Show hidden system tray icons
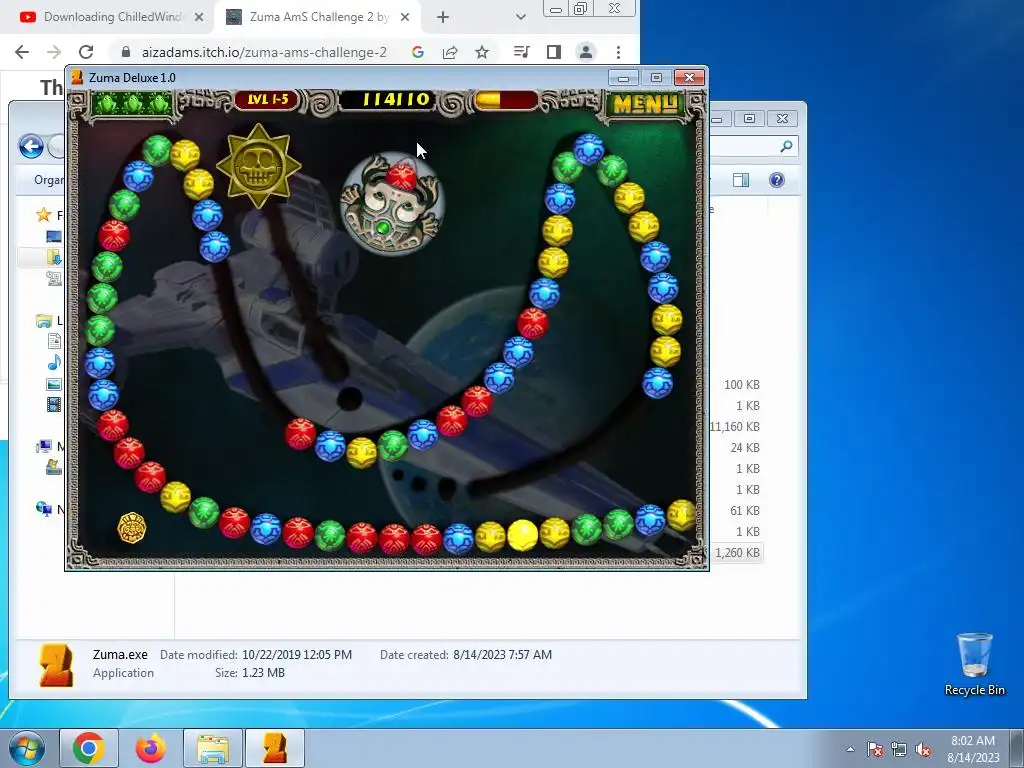1024x768 pixels. point(850,749)
